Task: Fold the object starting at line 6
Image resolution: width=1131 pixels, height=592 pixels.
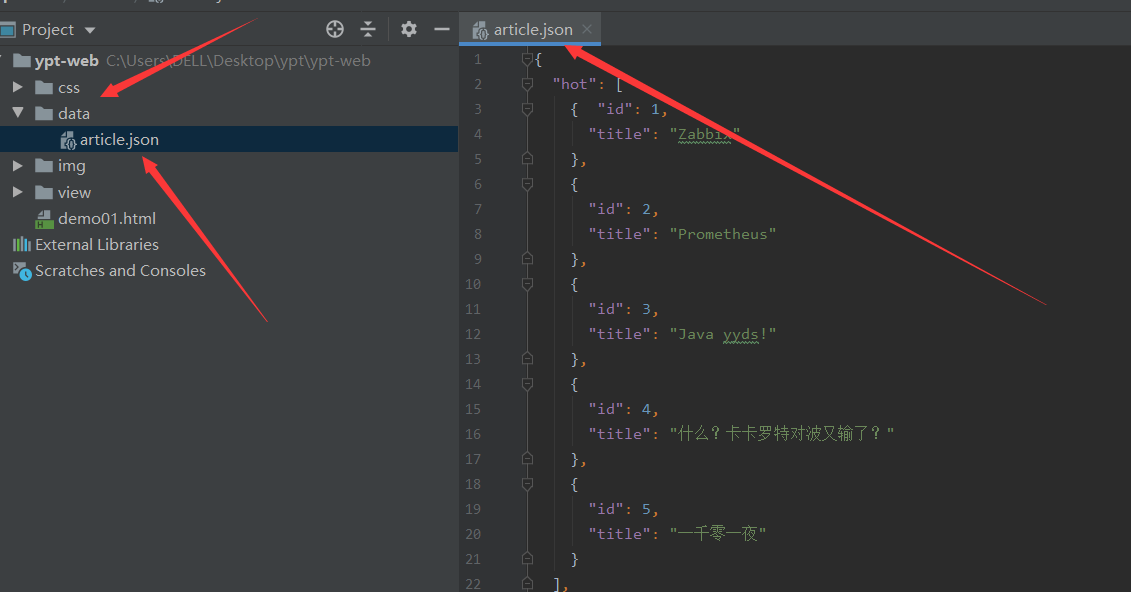Action: pos(527,184)
